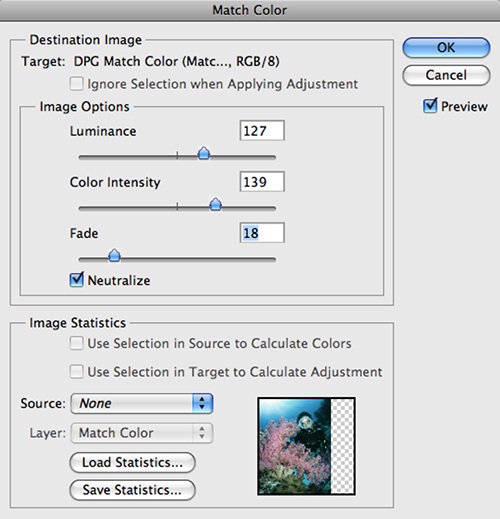
Task: Enable Use Selection in Source to Calculate Colors
Action: coord(76,343)
